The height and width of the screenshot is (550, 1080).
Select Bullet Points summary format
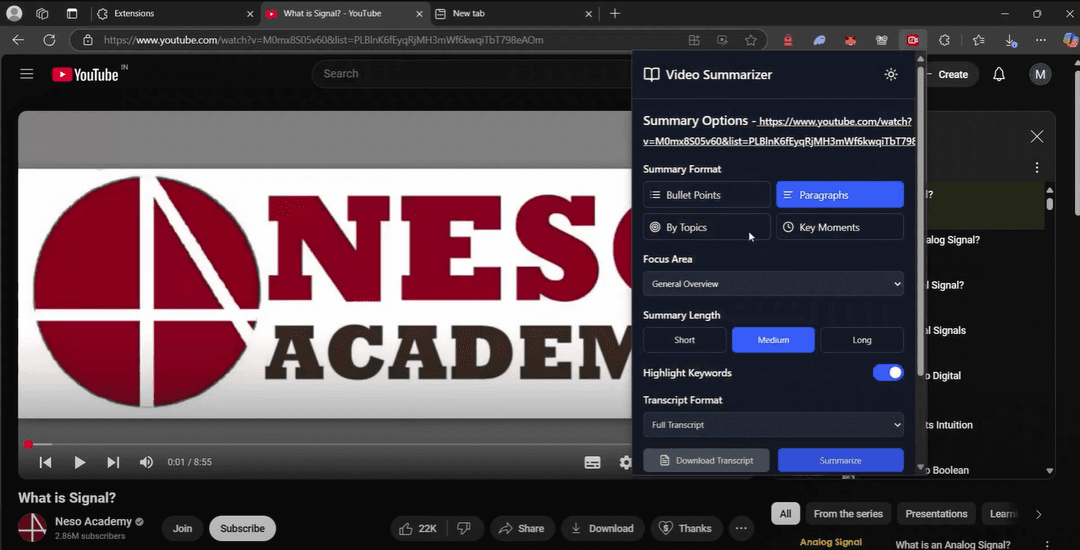pyautogui.click(x=707, y=195)
